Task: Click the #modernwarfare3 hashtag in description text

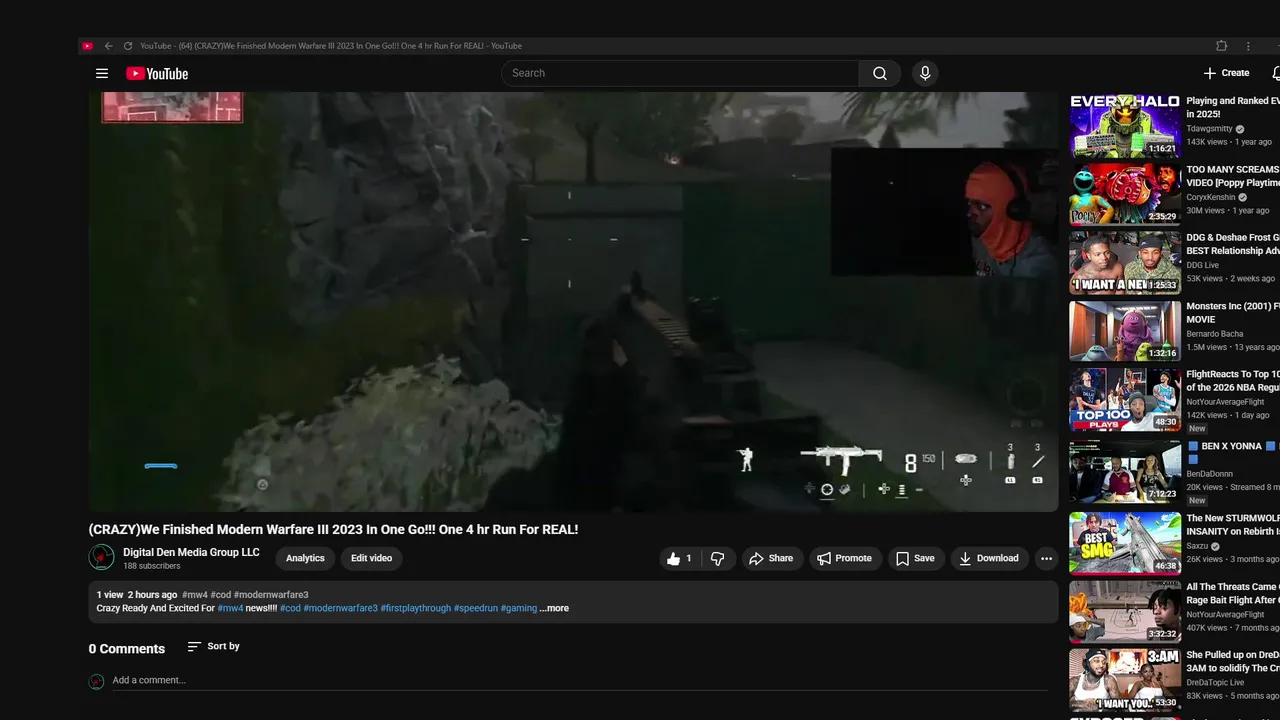Action: click(341, 608)
